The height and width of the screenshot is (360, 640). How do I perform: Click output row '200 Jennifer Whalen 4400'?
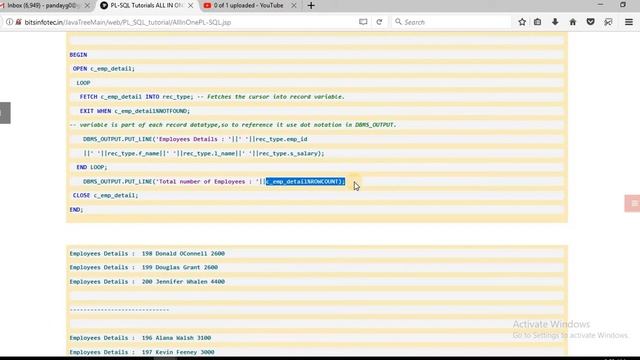147,282
